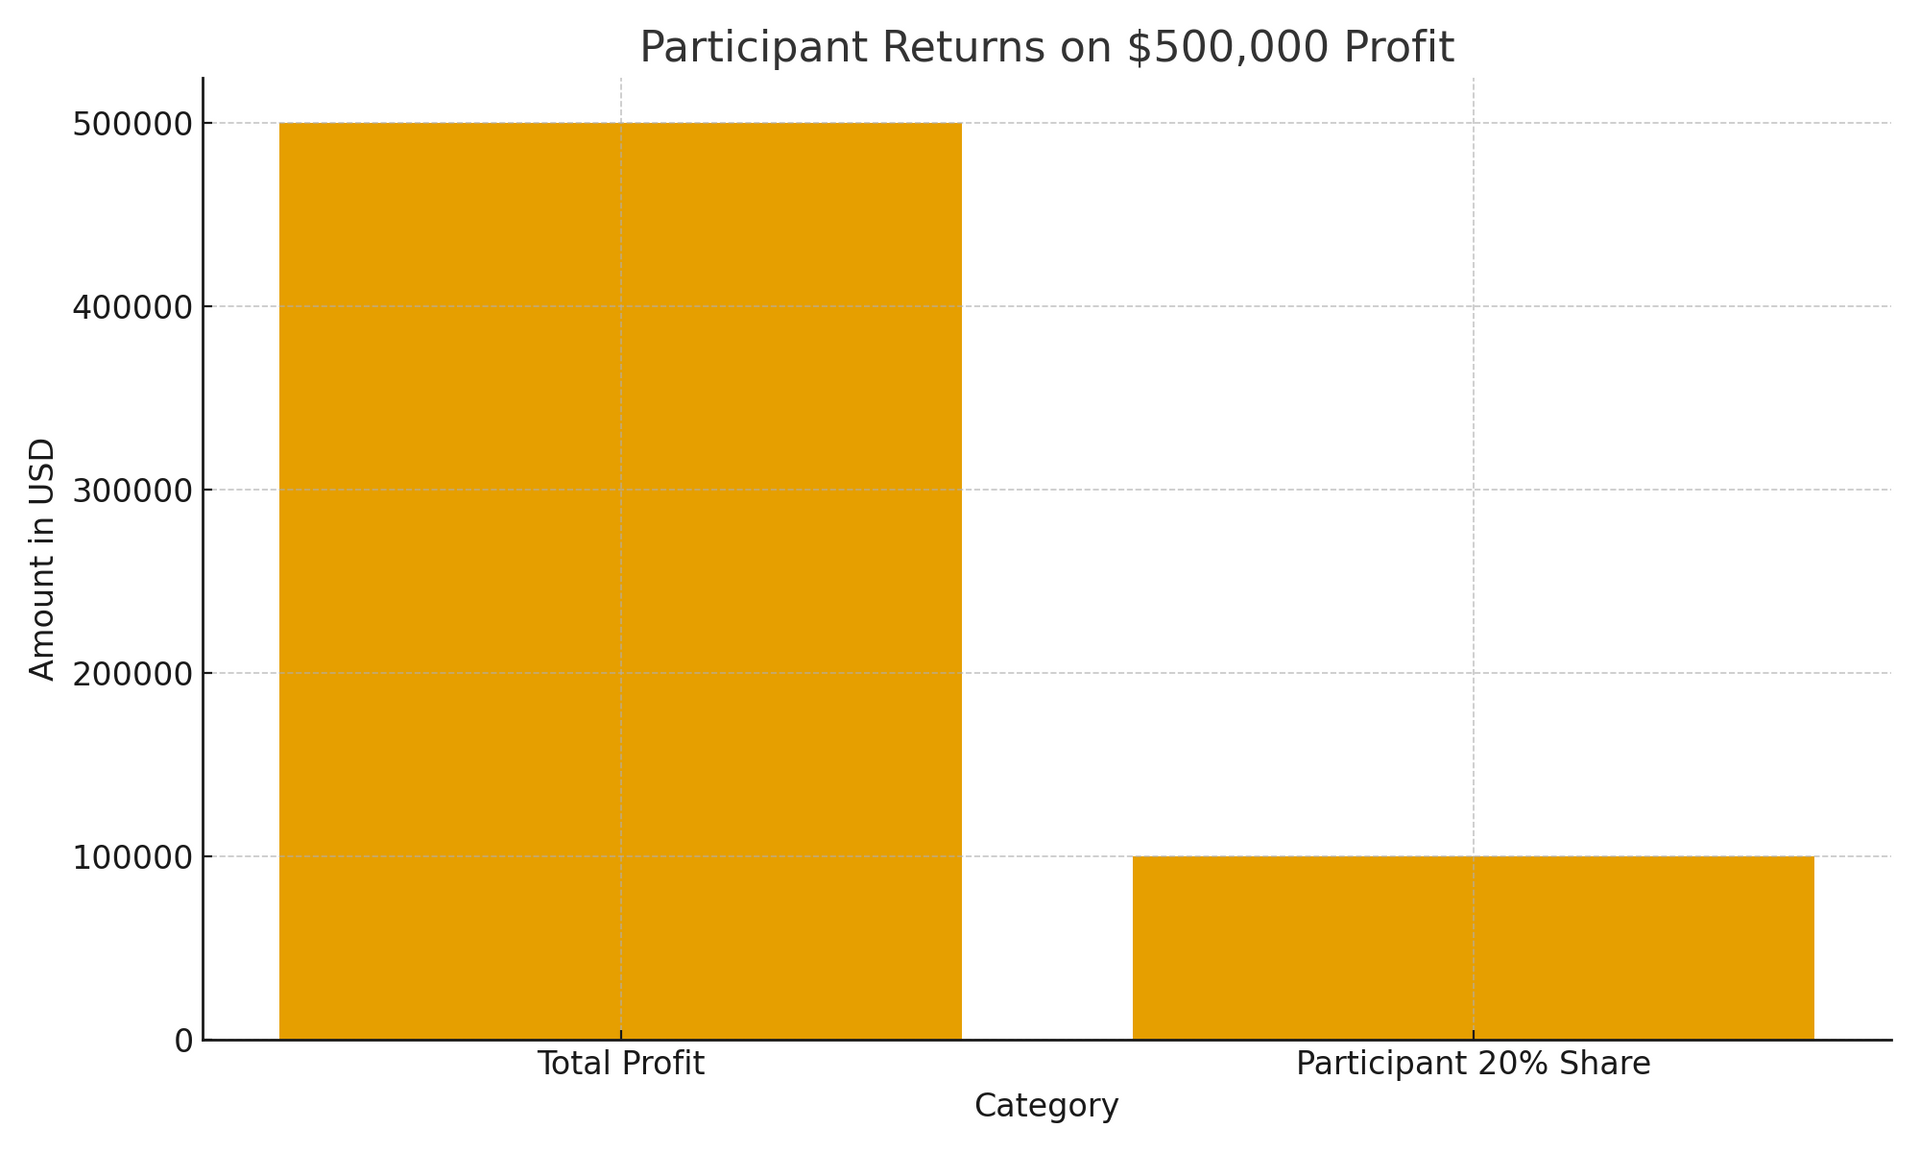The height and width of the screenshot is (1152, 1920).
Task: Click the 100000 y-axis tick label
Action: tap(132, 857)
